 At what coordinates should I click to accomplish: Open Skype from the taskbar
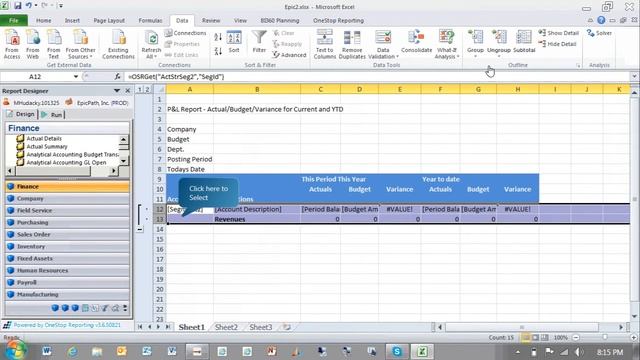click(x=397, y=351)
